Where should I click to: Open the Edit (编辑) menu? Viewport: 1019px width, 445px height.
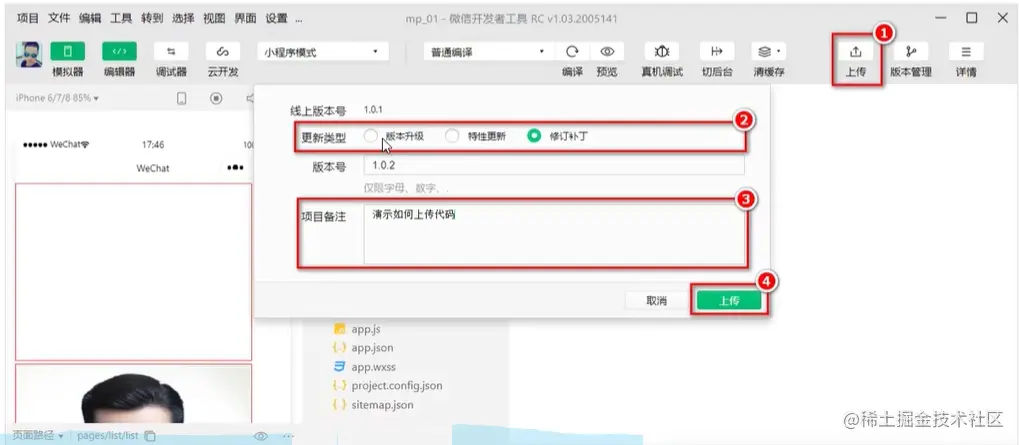(90, 18)
